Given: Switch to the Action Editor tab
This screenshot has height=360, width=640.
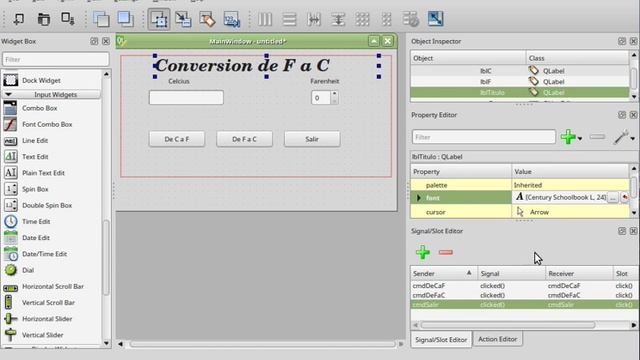Looking at the screenshot, I should pyautogui.click(x=497, y=339).
